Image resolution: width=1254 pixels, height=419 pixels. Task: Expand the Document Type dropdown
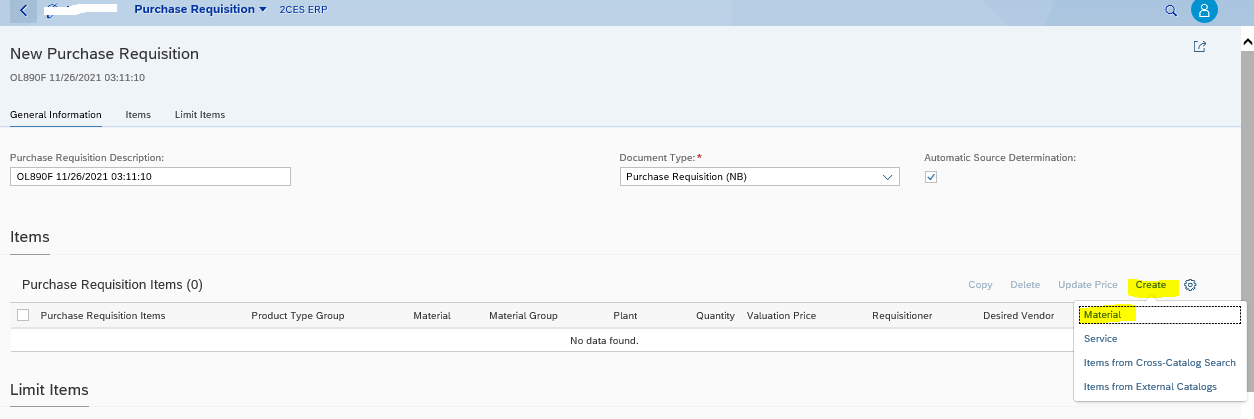click(x=886, y=177)
